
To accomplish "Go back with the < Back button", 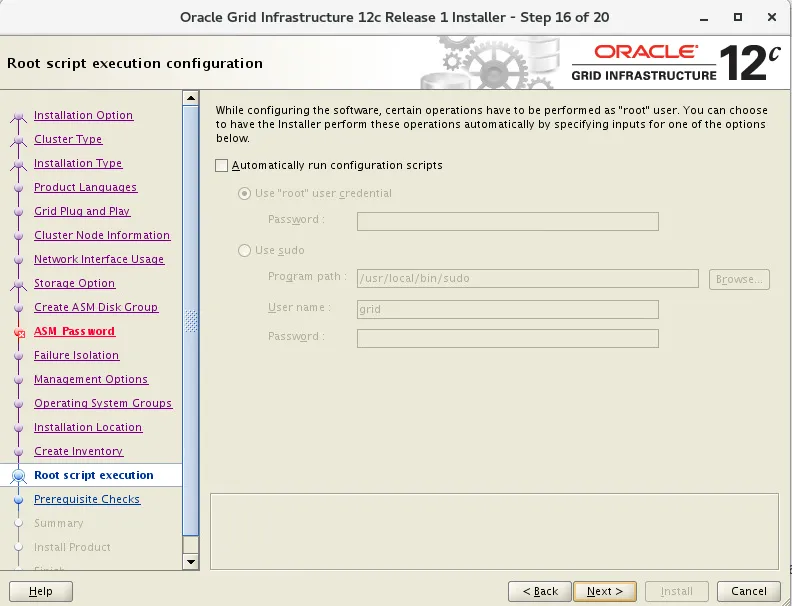I will [540, 591].
